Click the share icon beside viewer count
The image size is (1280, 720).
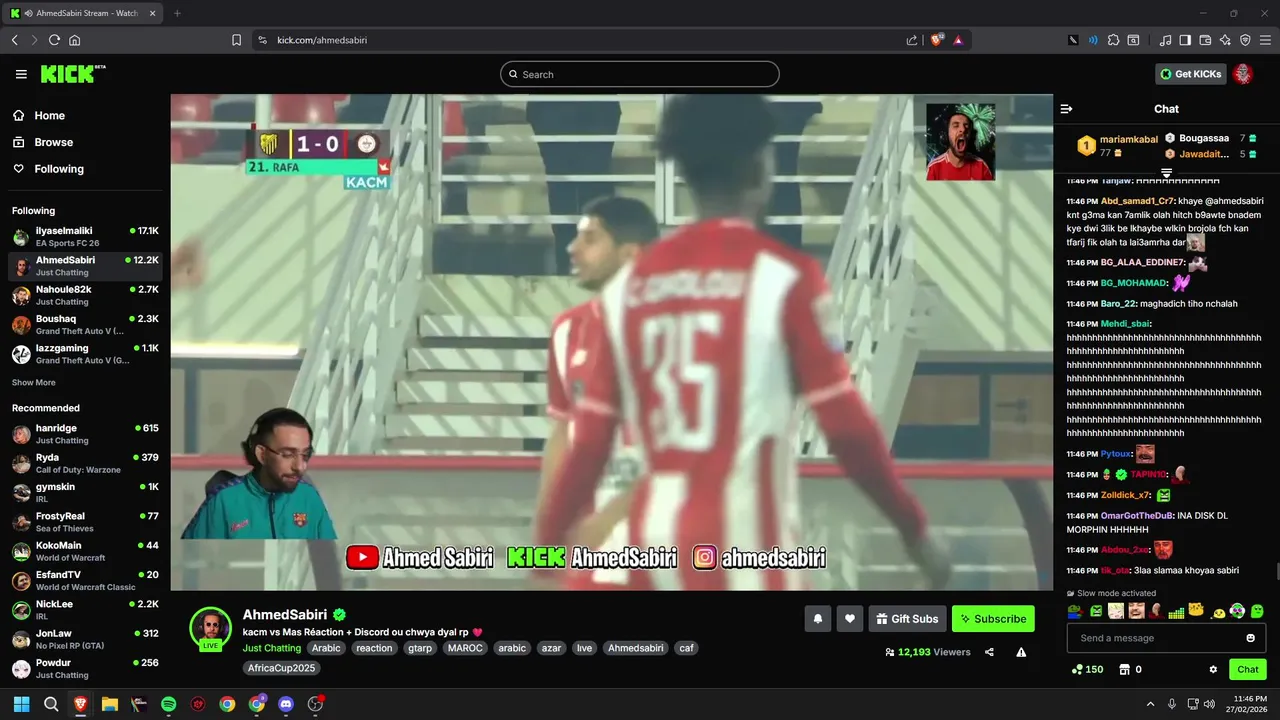click(x=989, y=652)
